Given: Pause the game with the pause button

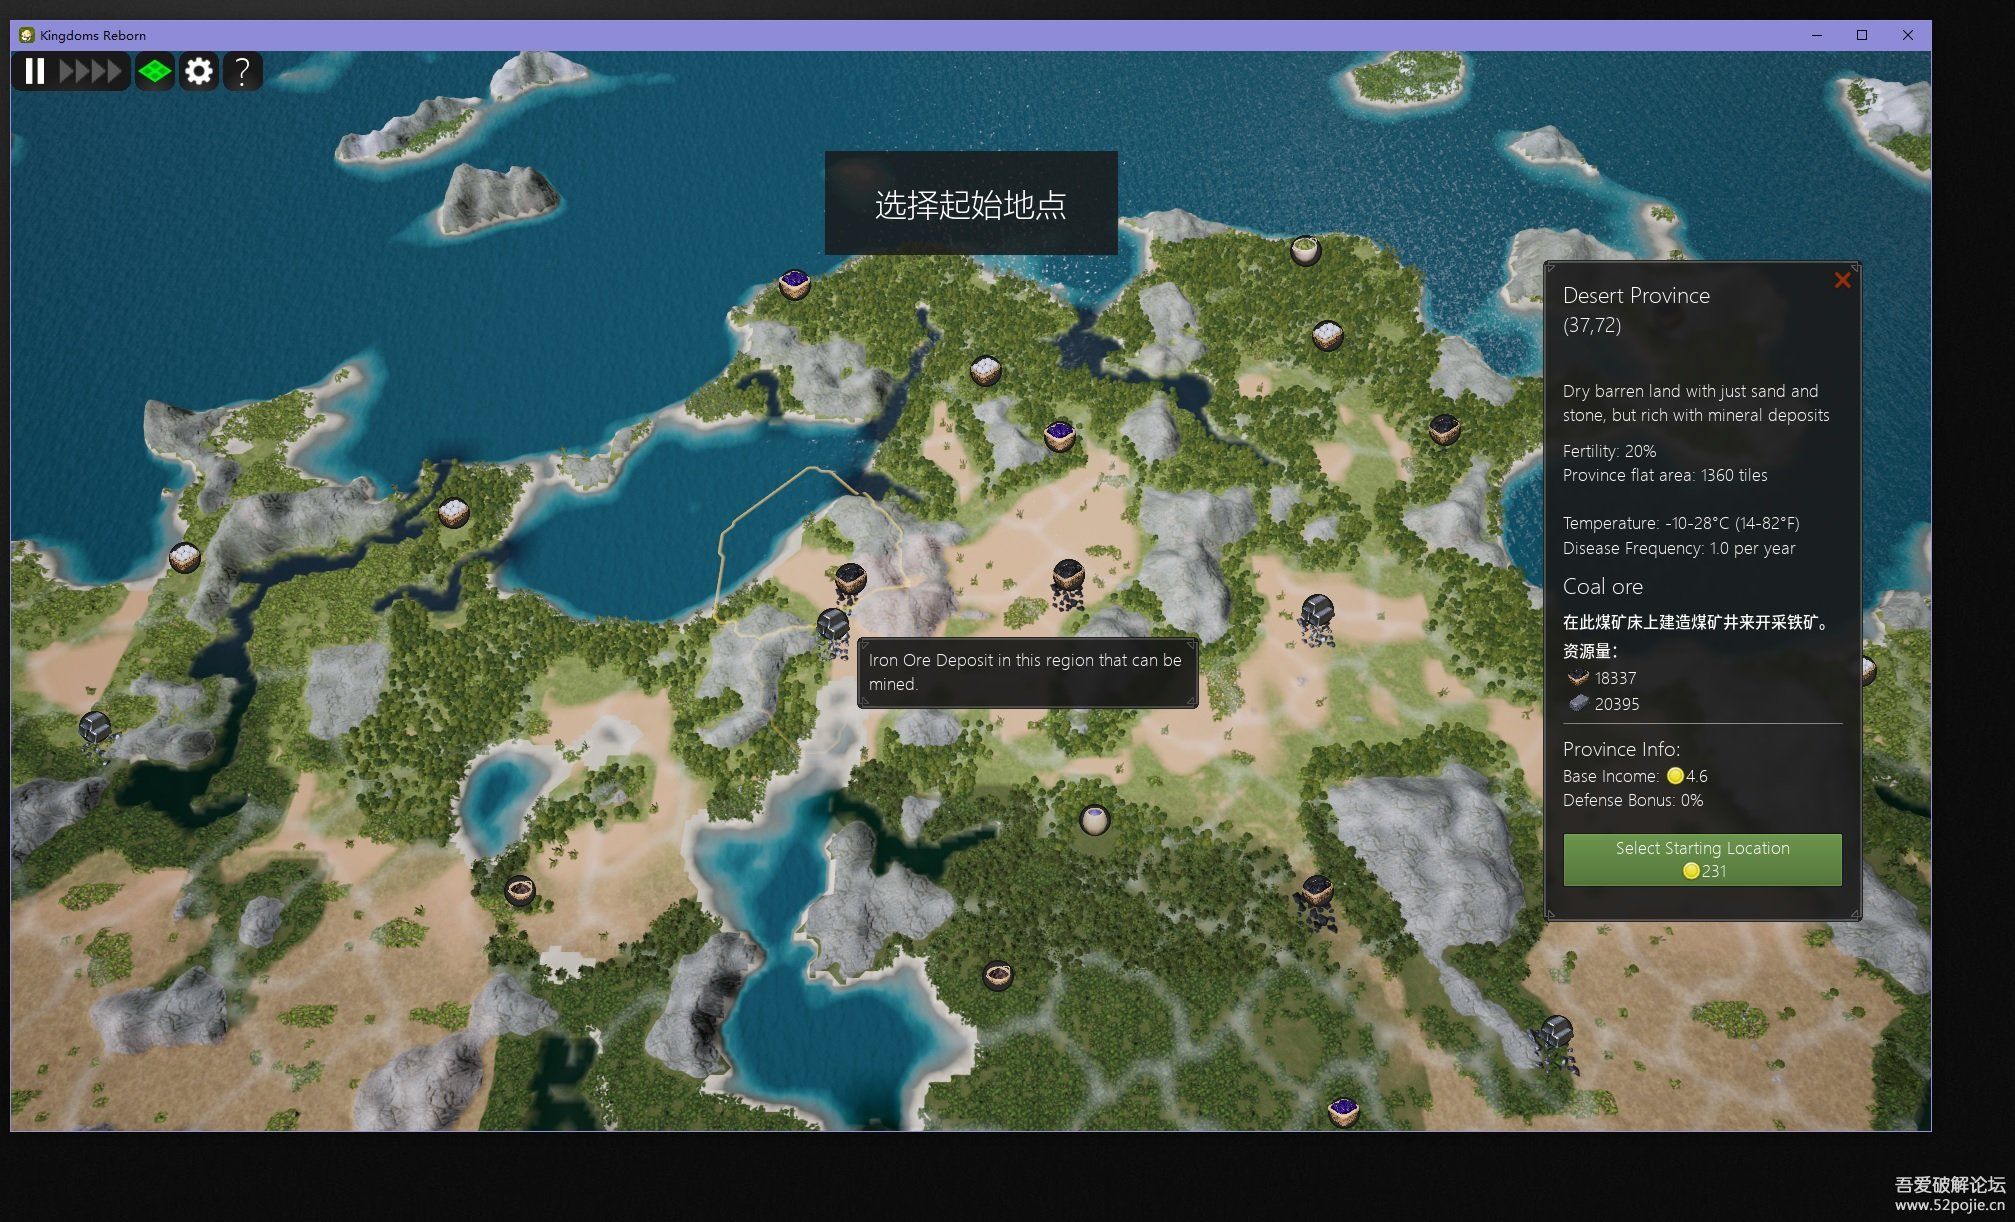Looking at the screenshot, I should click(35, 71).
